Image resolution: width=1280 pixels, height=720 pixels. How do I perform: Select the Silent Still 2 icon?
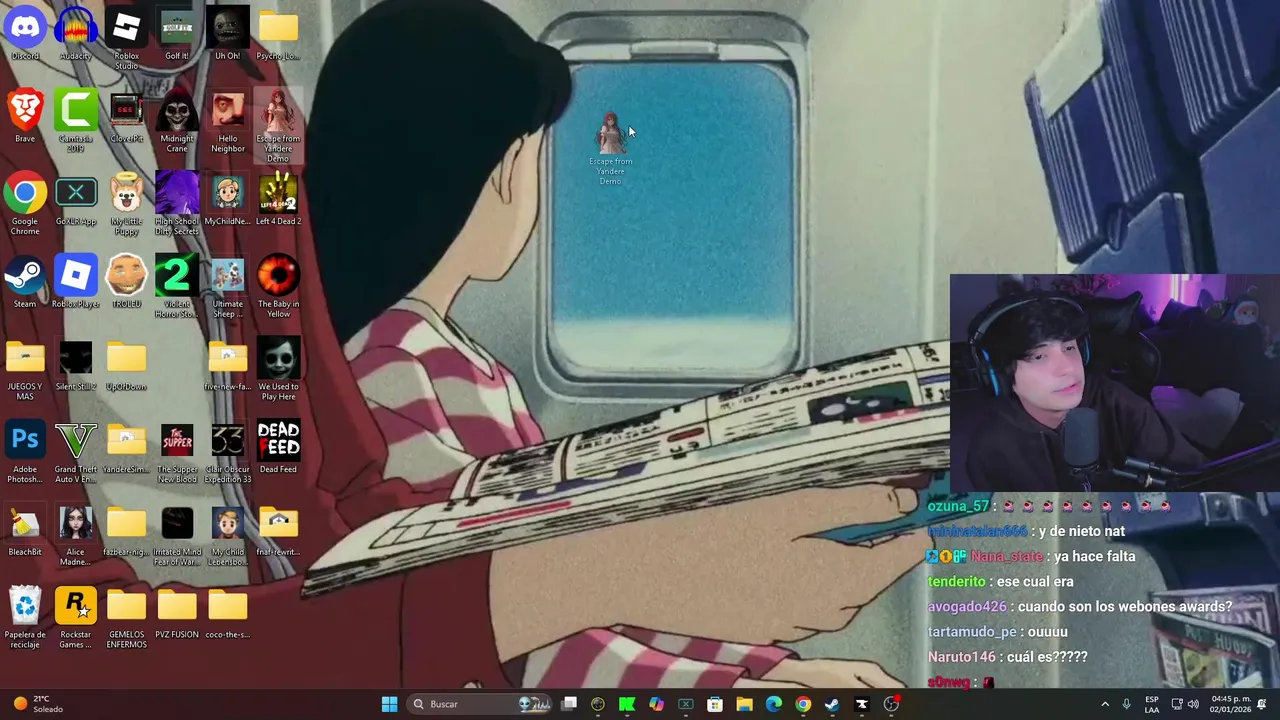[76, 365]
